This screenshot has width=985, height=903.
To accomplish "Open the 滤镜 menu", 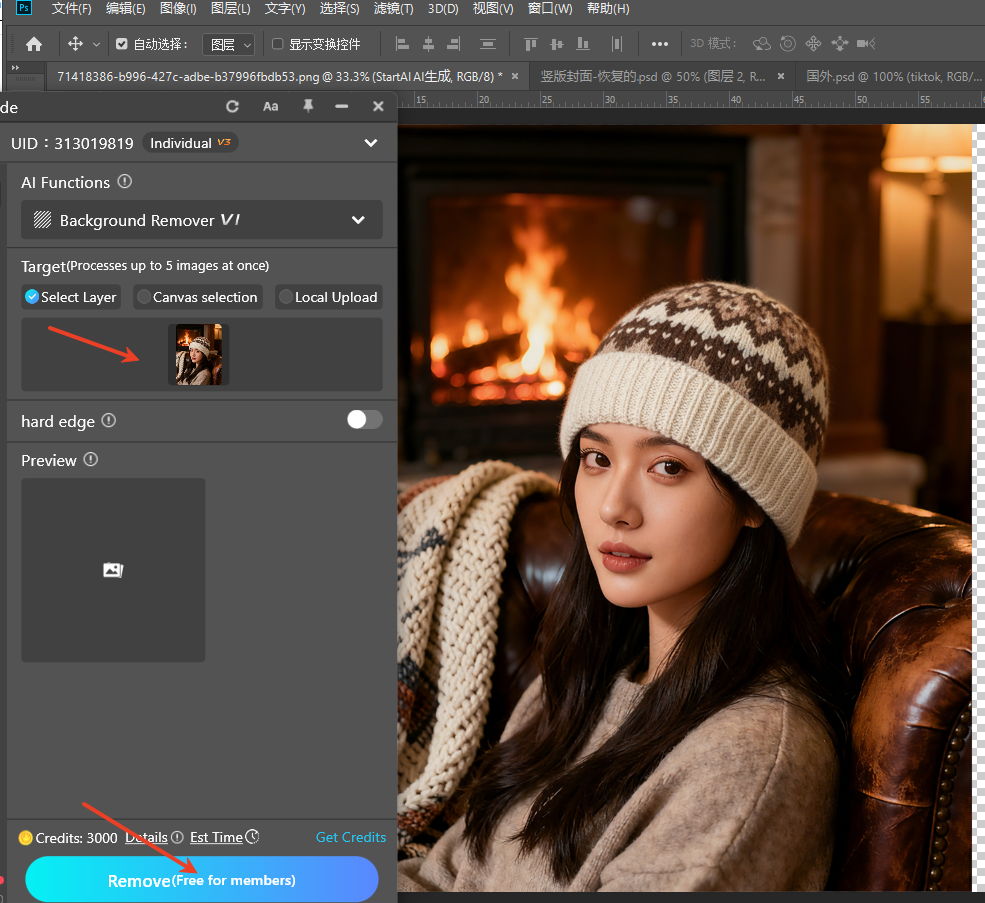I will [393, 8].
